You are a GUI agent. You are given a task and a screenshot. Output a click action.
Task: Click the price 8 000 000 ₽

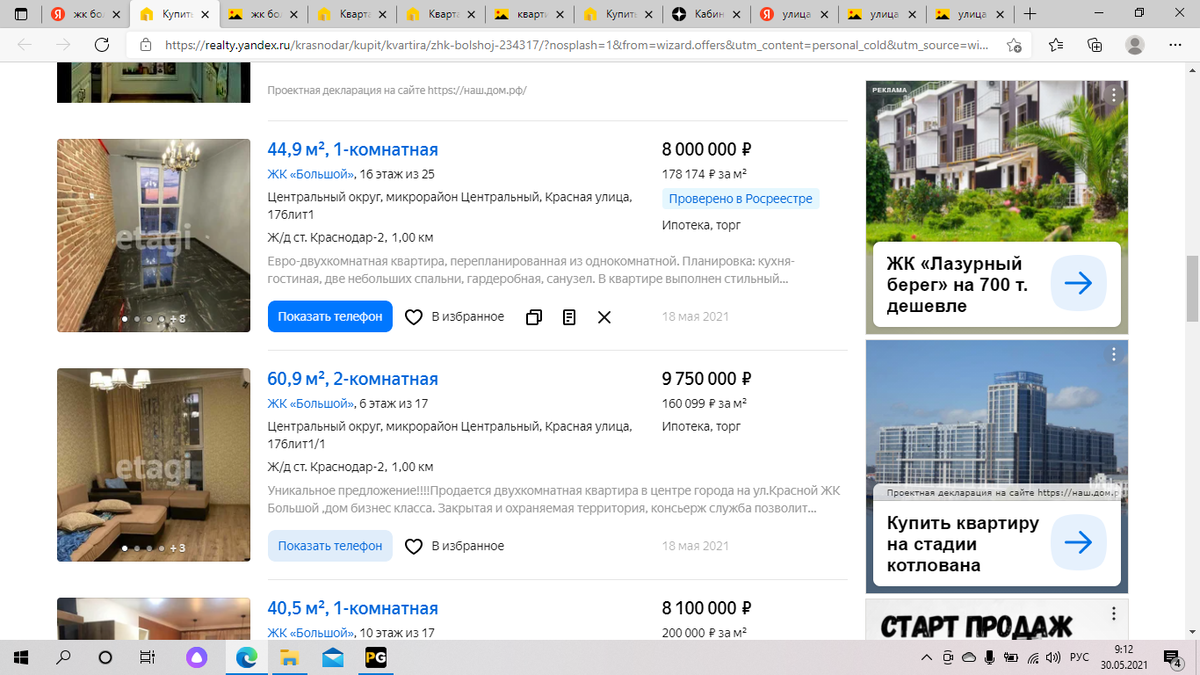(x=707, y=150)
